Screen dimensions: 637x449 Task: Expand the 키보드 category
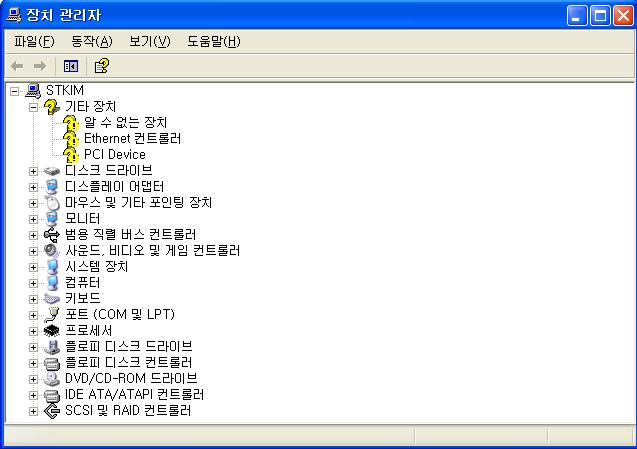tap(33, 299)
